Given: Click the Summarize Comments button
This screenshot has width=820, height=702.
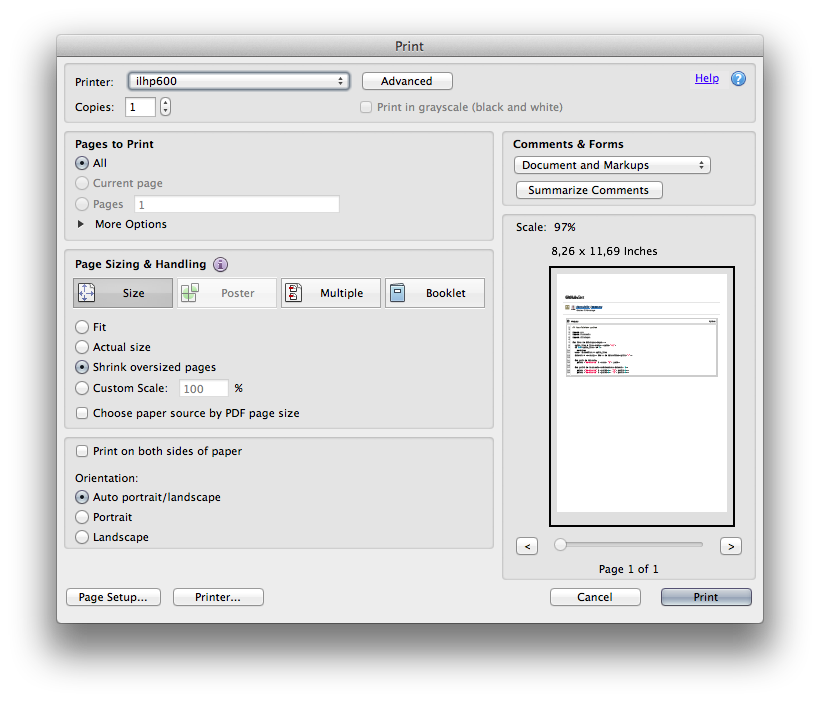Looking at the screenshot, I should 588,190.
